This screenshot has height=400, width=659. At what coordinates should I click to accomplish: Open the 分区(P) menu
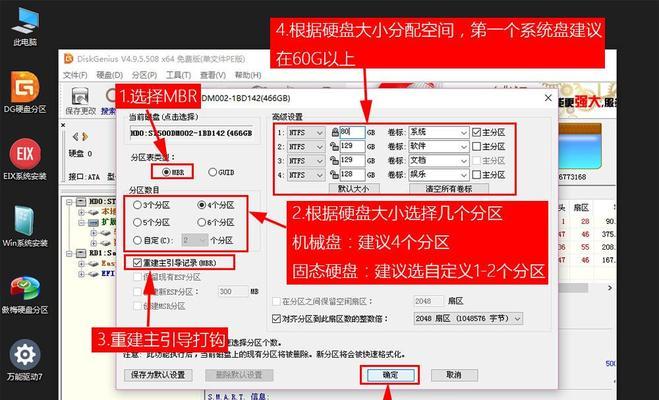[x=144, y=75]
